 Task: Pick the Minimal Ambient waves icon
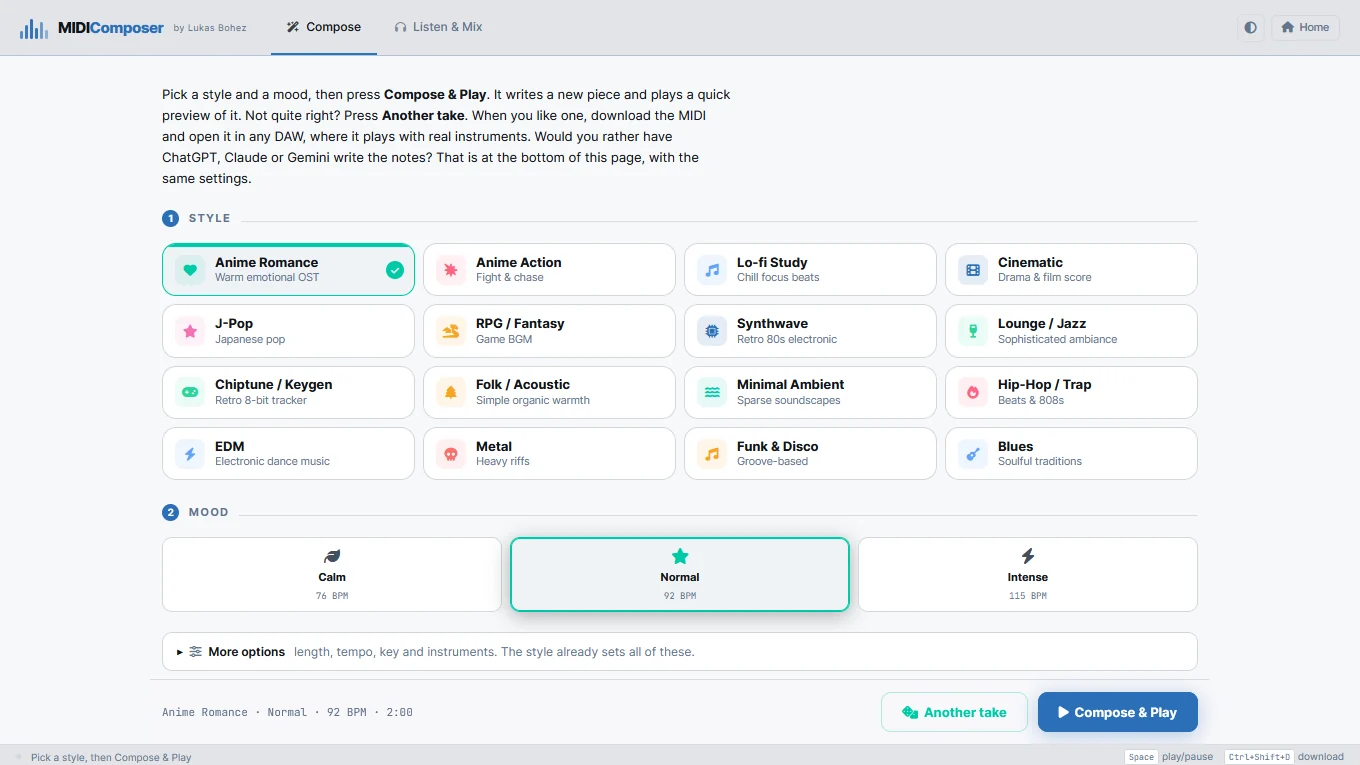(x=712, y=392)
